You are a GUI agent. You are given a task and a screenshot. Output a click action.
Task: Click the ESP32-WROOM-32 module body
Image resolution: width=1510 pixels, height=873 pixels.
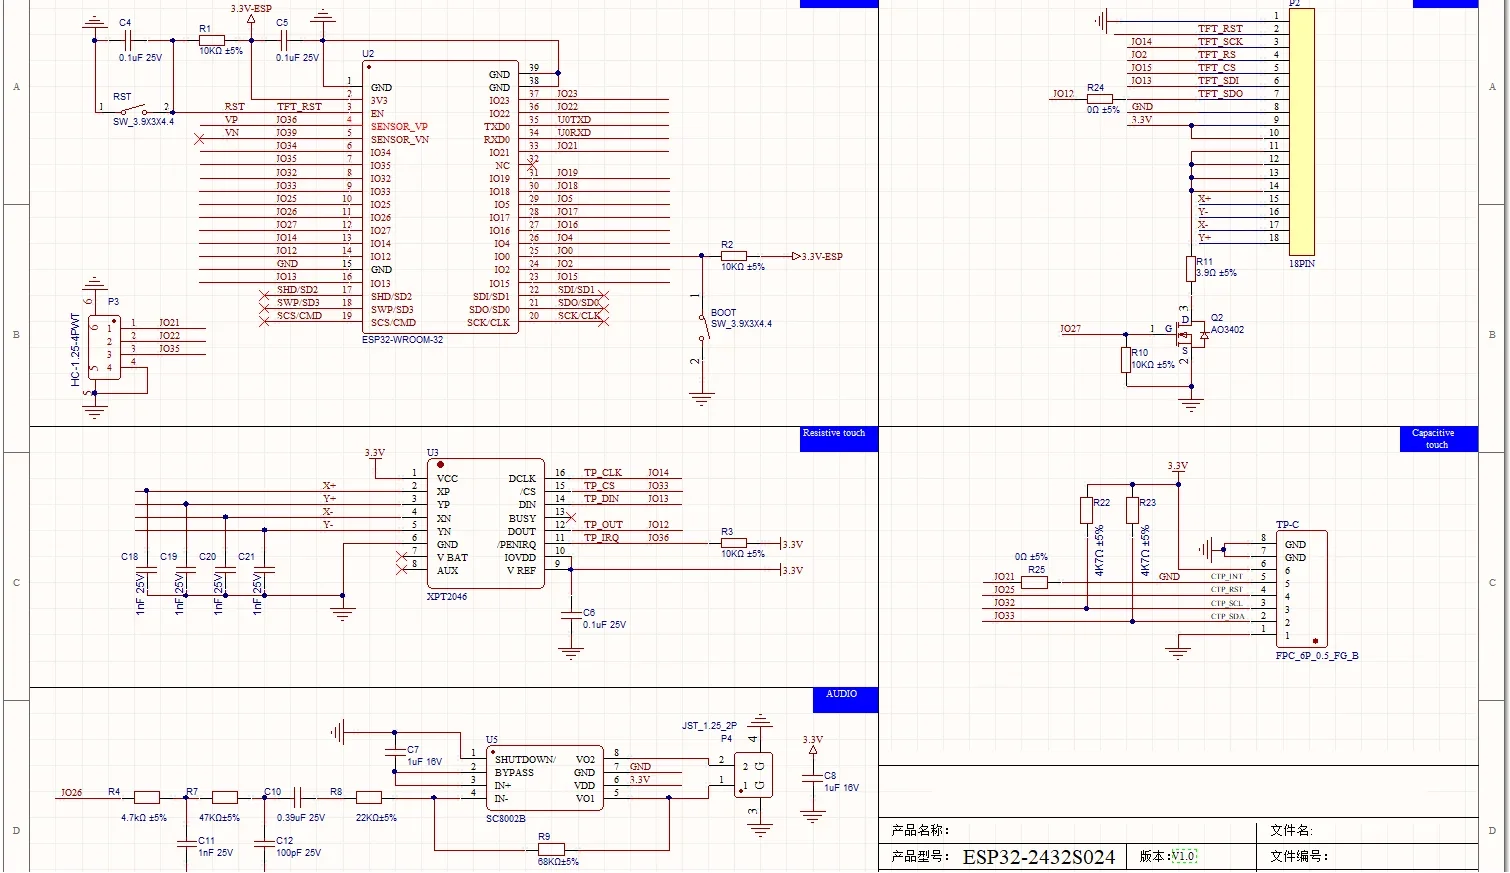click(440, 197)
